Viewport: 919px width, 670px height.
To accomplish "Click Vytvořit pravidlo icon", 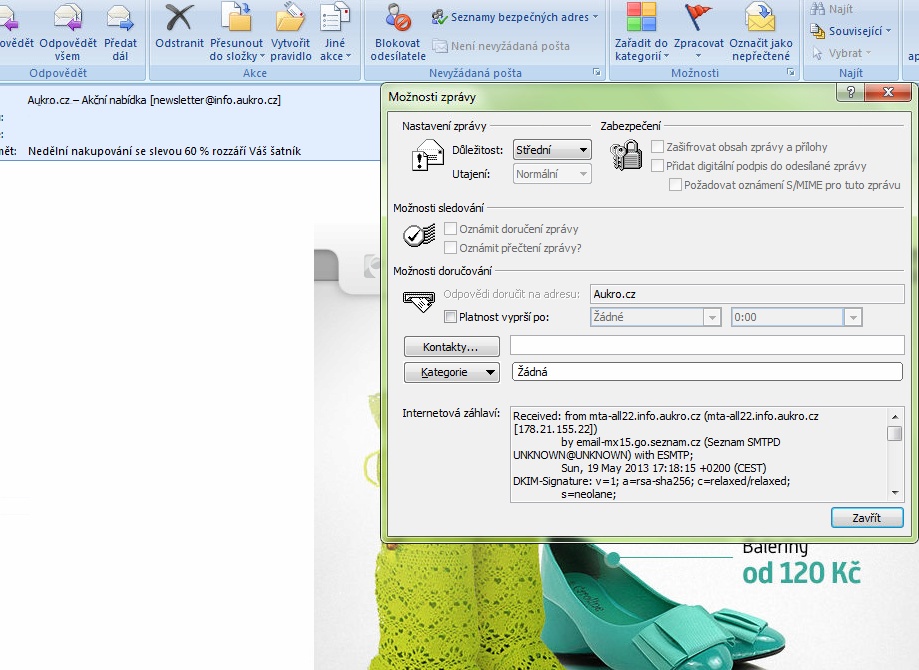I will pyautogui.click(x=290, y=19).
